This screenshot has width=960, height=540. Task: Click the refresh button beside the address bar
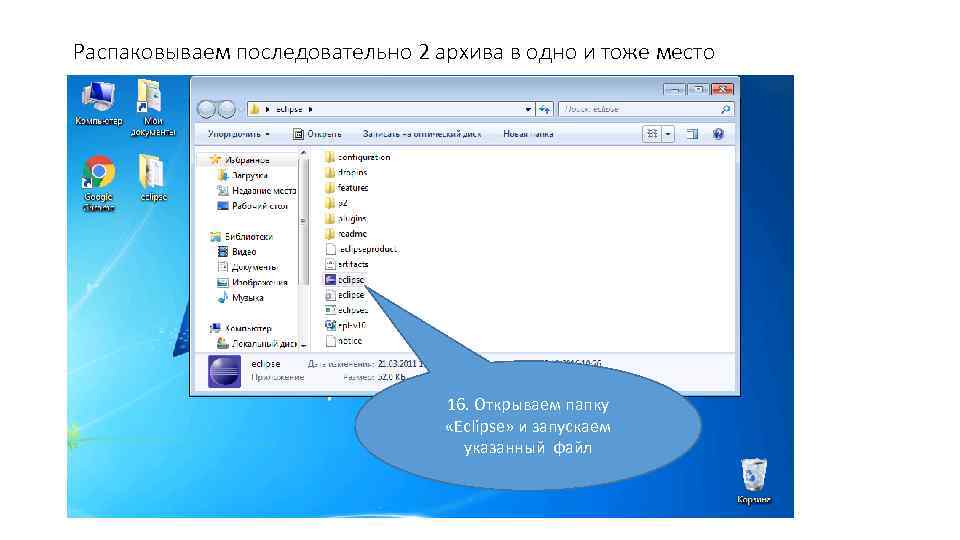click(x=544, y=109)
